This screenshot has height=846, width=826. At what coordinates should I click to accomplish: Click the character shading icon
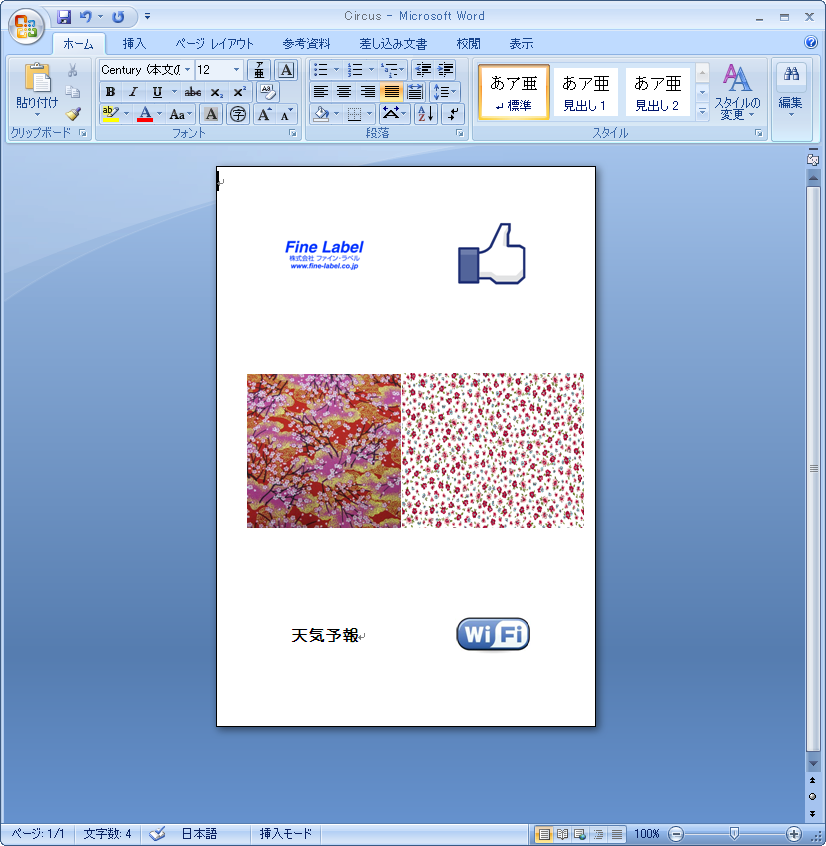[211, 114]
